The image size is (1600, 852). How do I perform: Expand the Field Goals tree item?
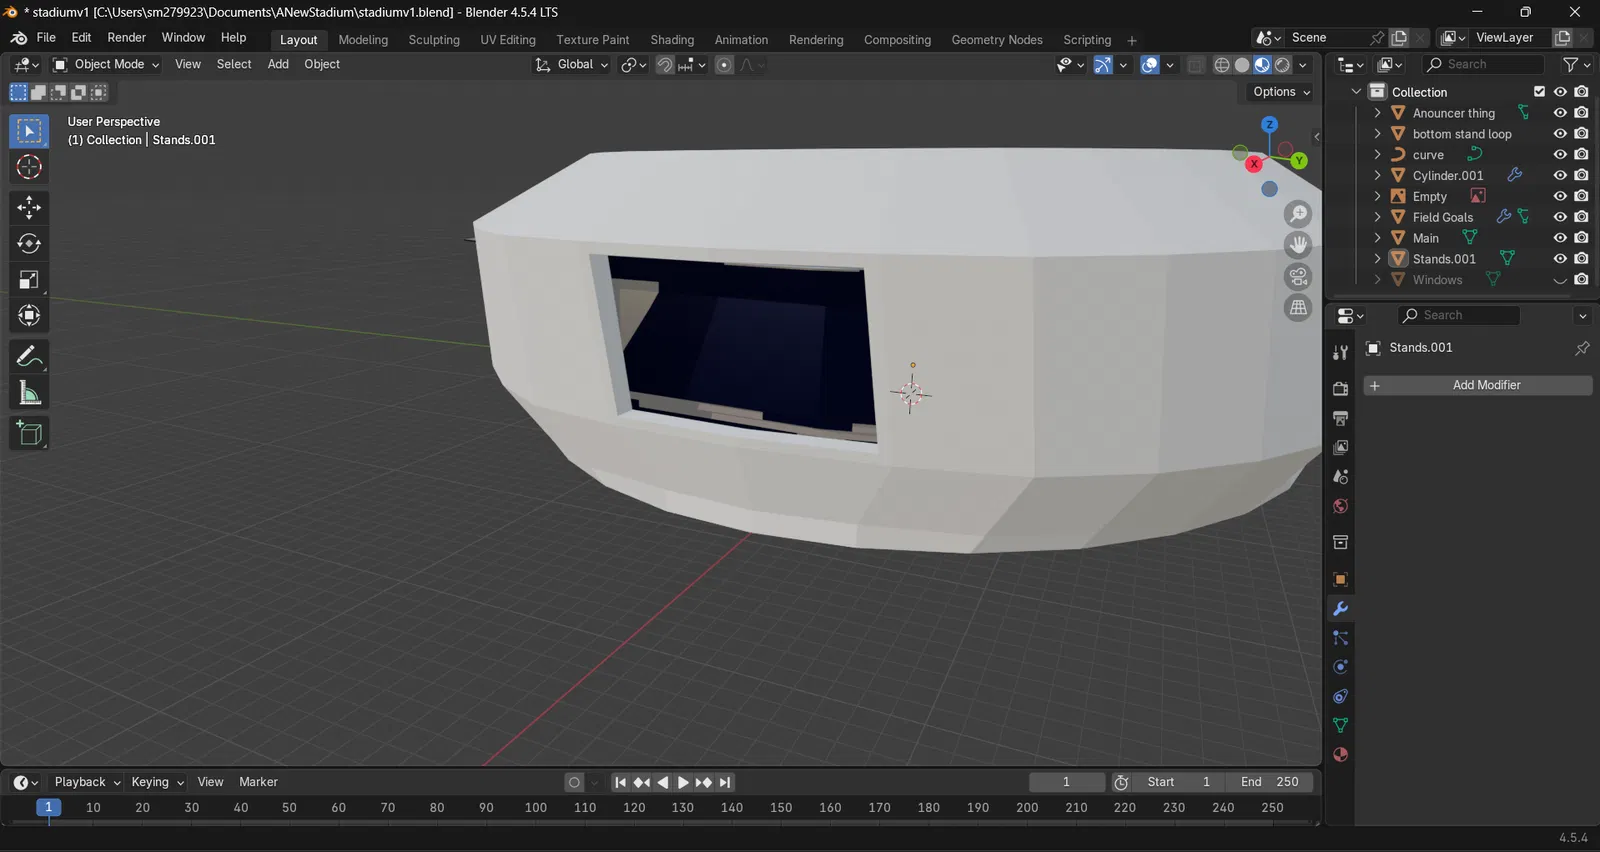[x=1378, y=217]
